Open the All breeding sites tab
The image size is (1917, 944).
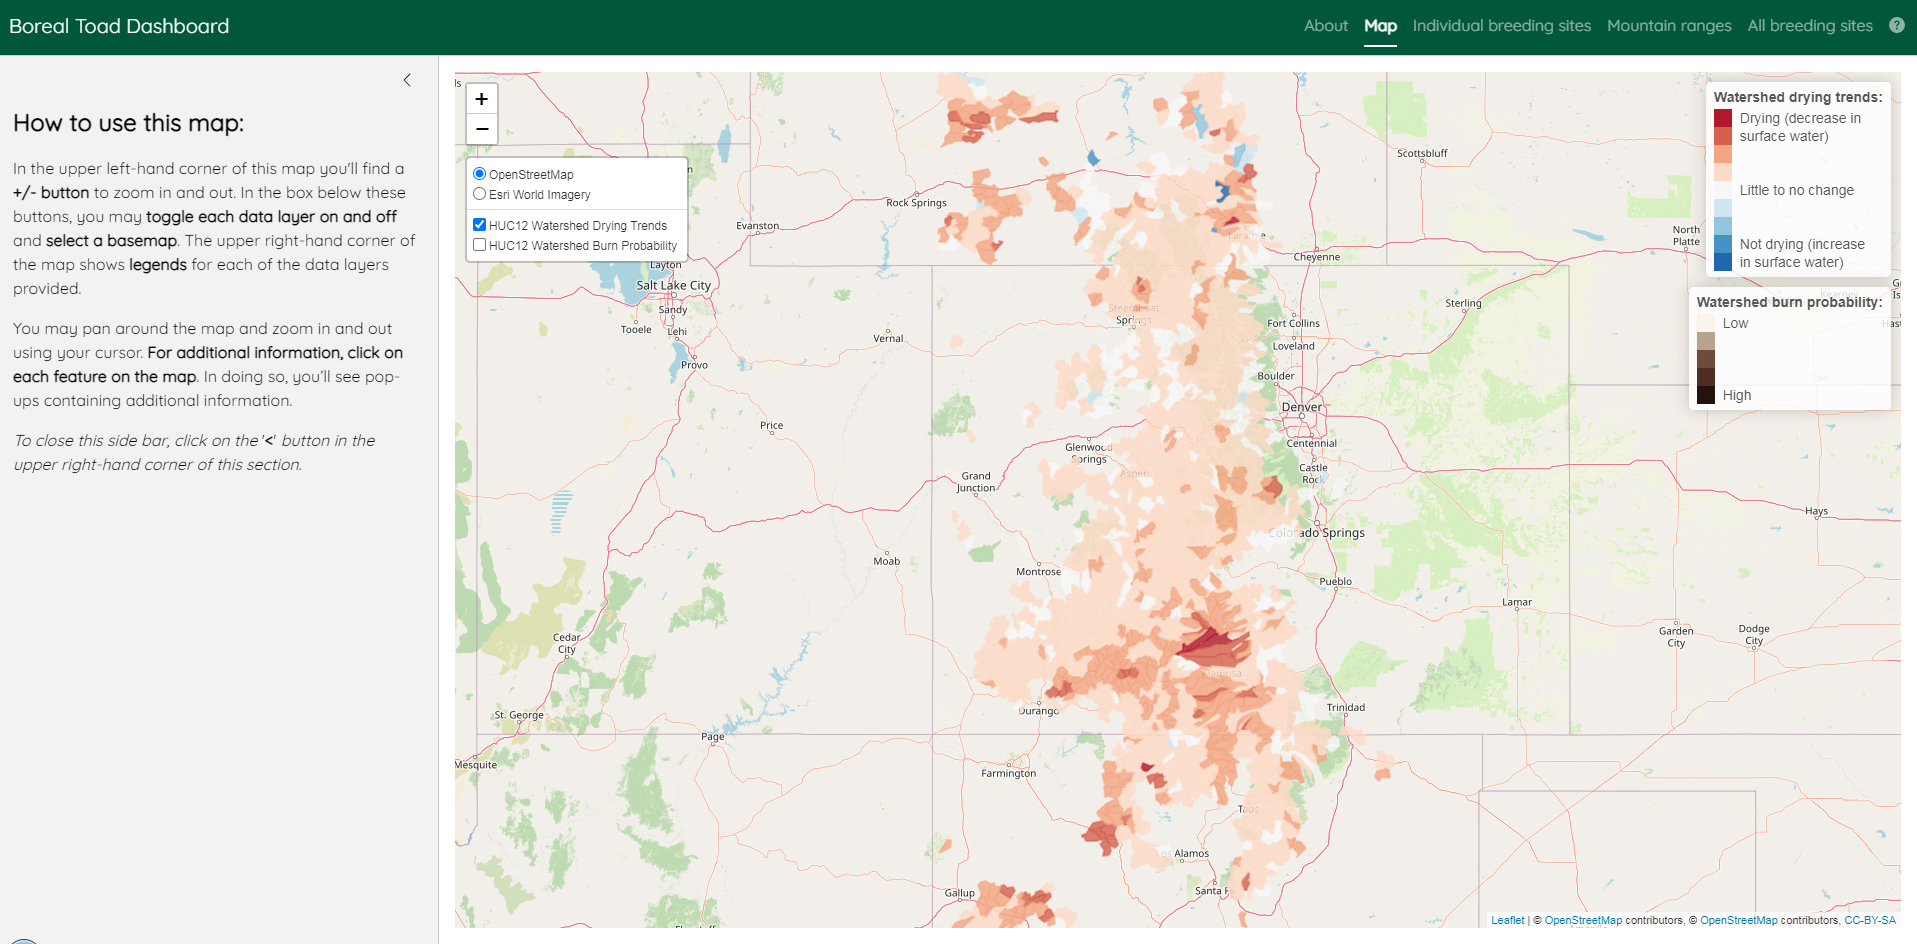[1809, 26]
